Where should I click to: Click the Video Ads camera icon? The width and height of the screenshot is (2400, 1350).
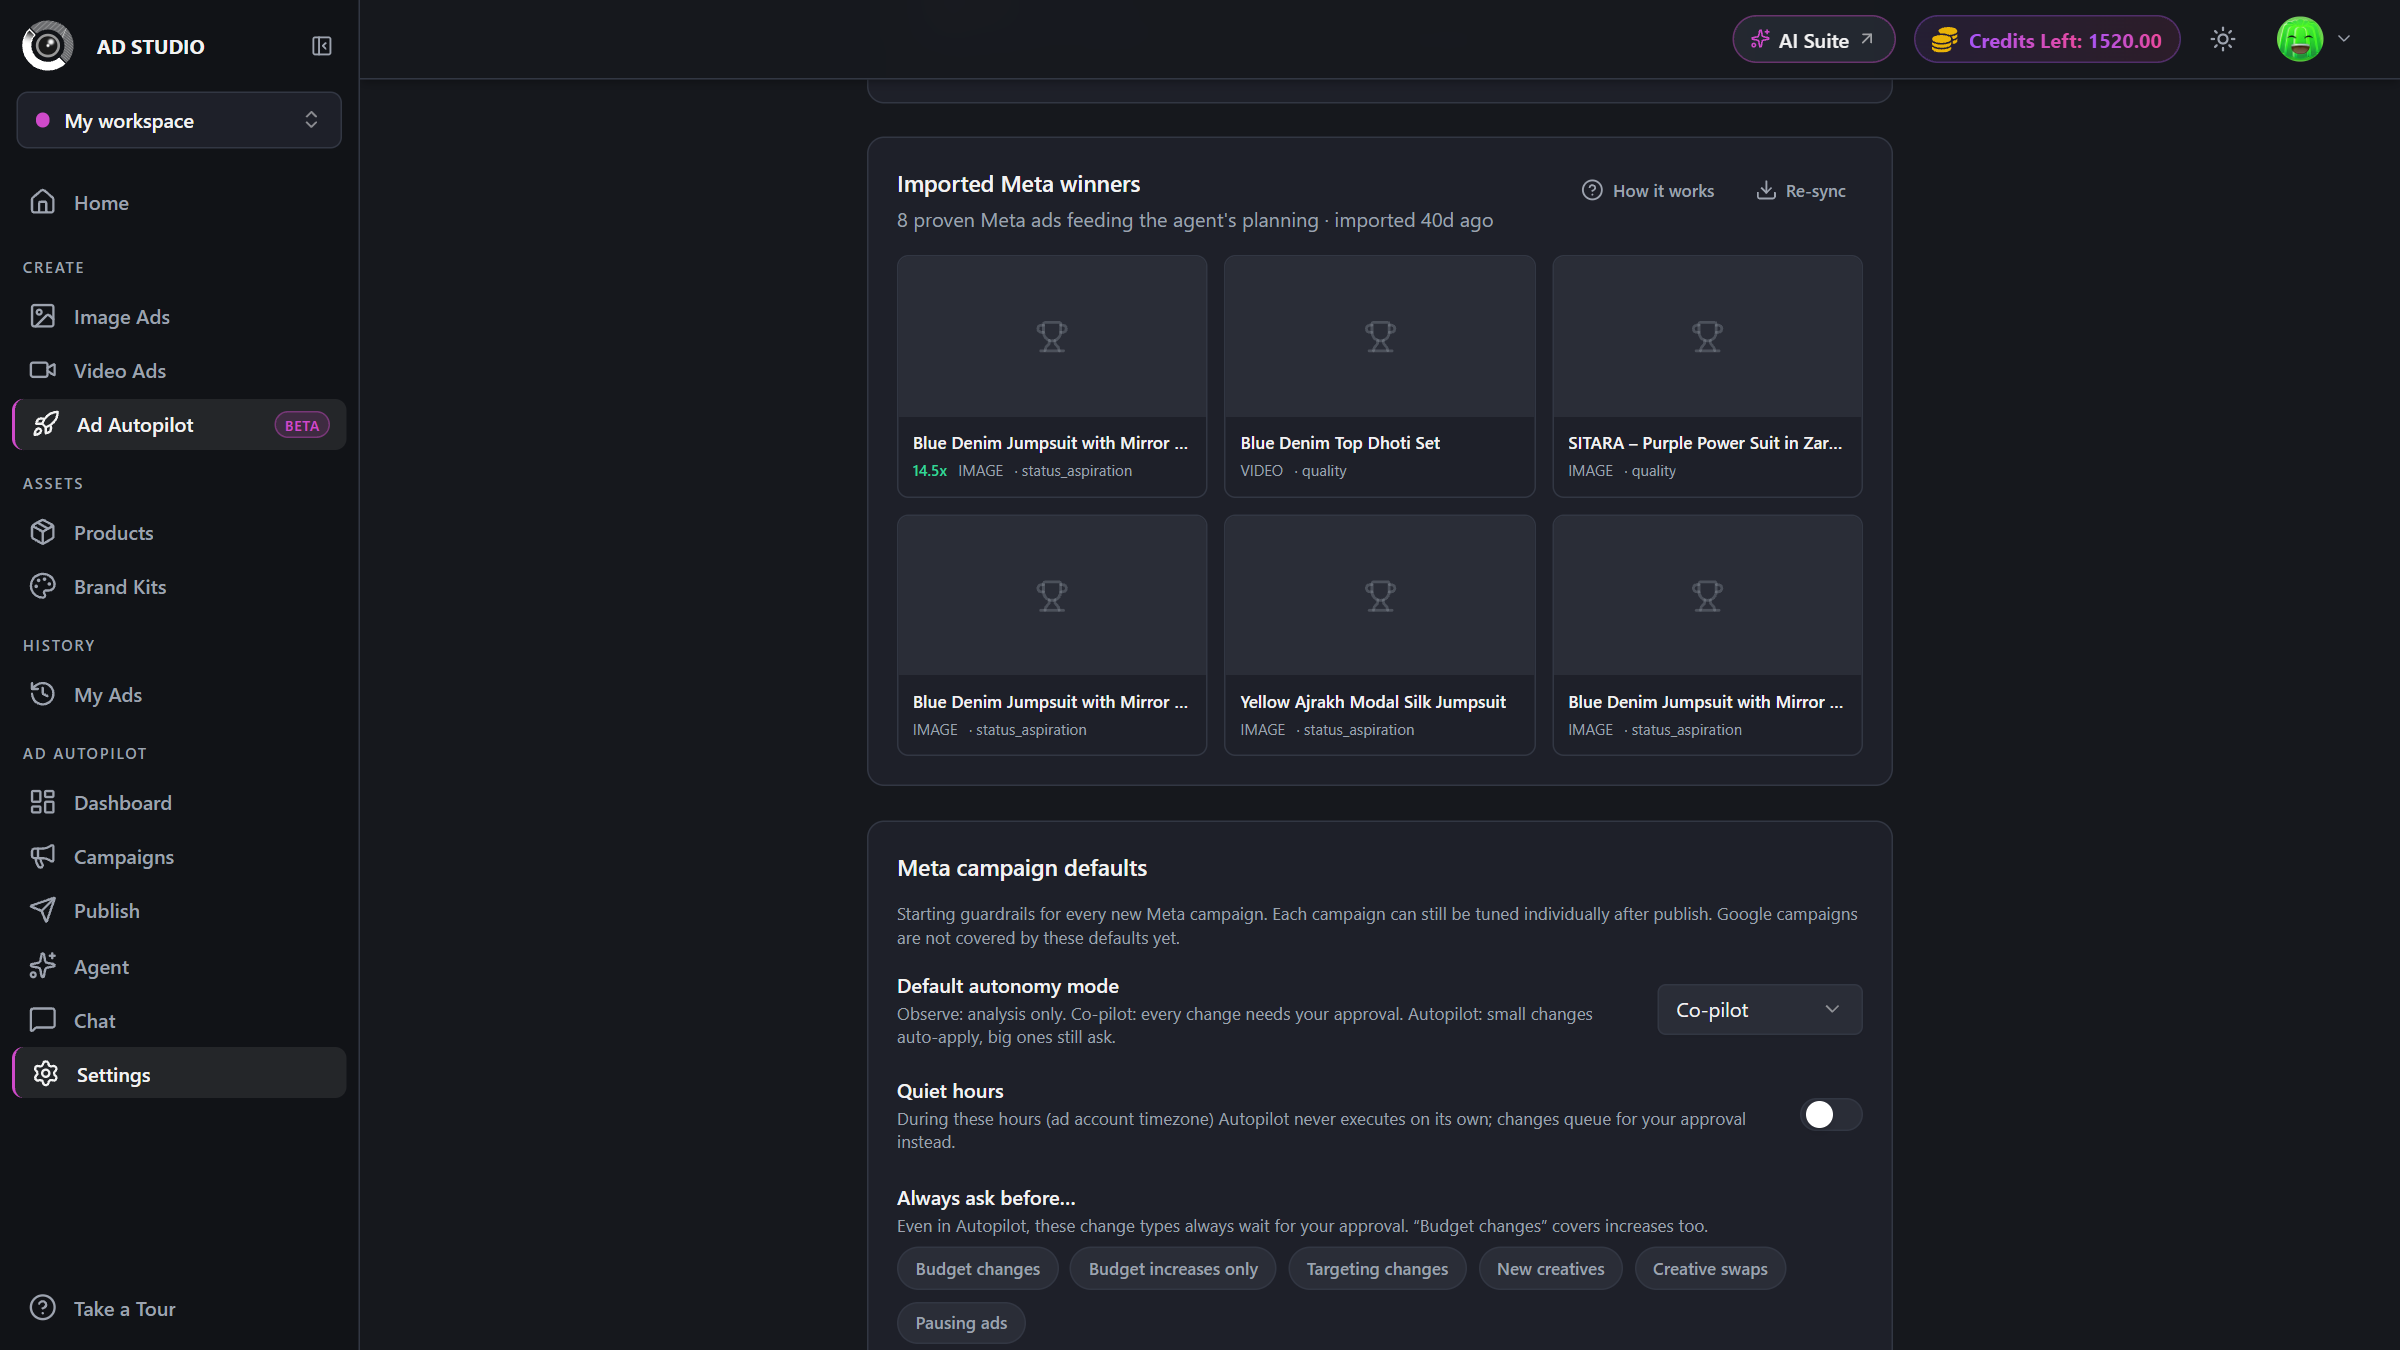42,370
